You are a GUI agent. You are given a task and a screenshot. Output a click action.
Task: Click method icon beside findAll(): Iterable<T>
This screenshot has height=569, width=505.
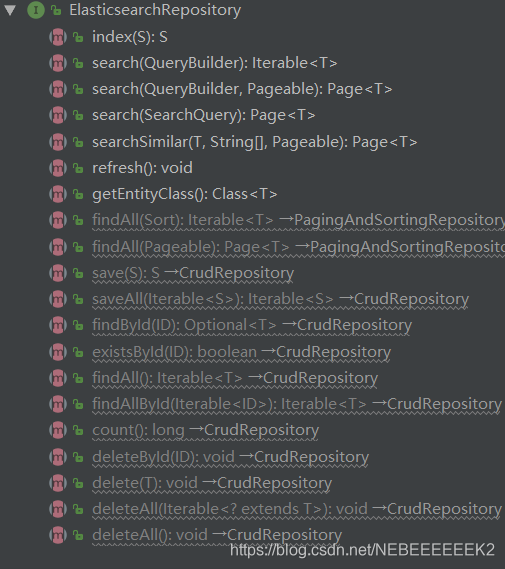pos(58,378)
